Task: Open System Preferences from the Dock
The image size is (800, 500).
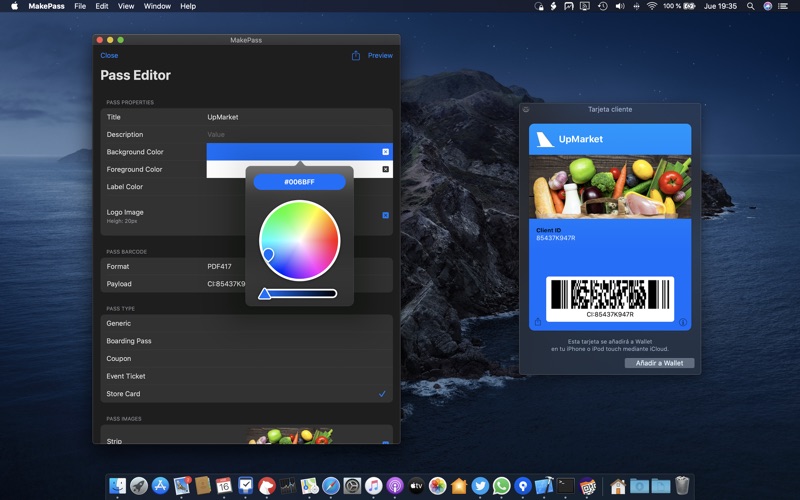Action: [352, 486]
